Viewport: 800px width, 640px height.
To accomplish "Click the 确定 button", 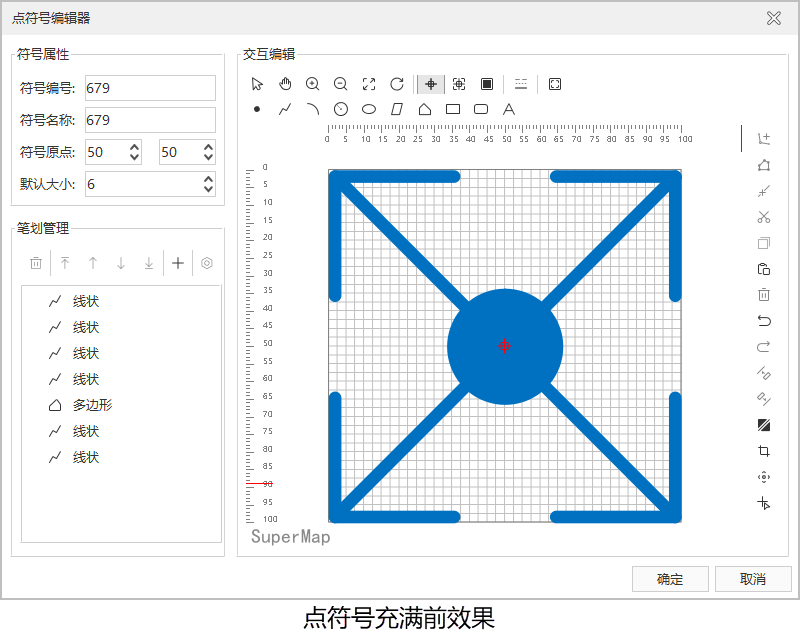I will pyautogui.click(x=670, y=579).
